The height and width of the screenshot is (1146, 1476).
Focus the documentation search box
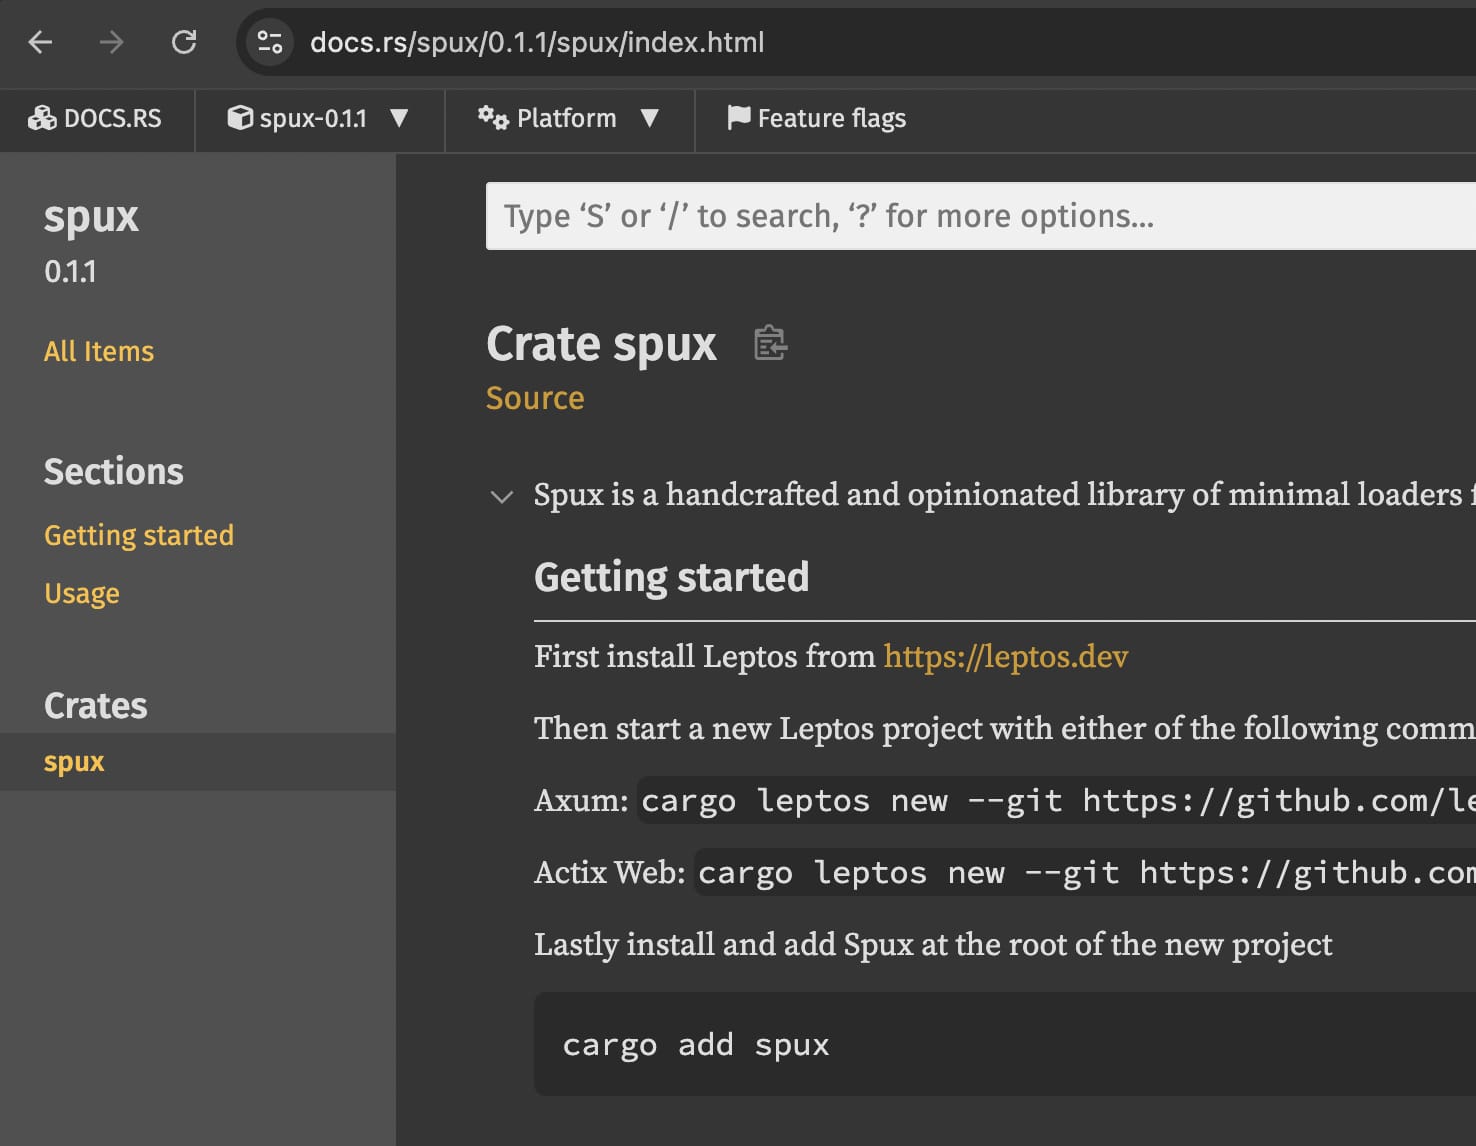[x=981, y=216]
